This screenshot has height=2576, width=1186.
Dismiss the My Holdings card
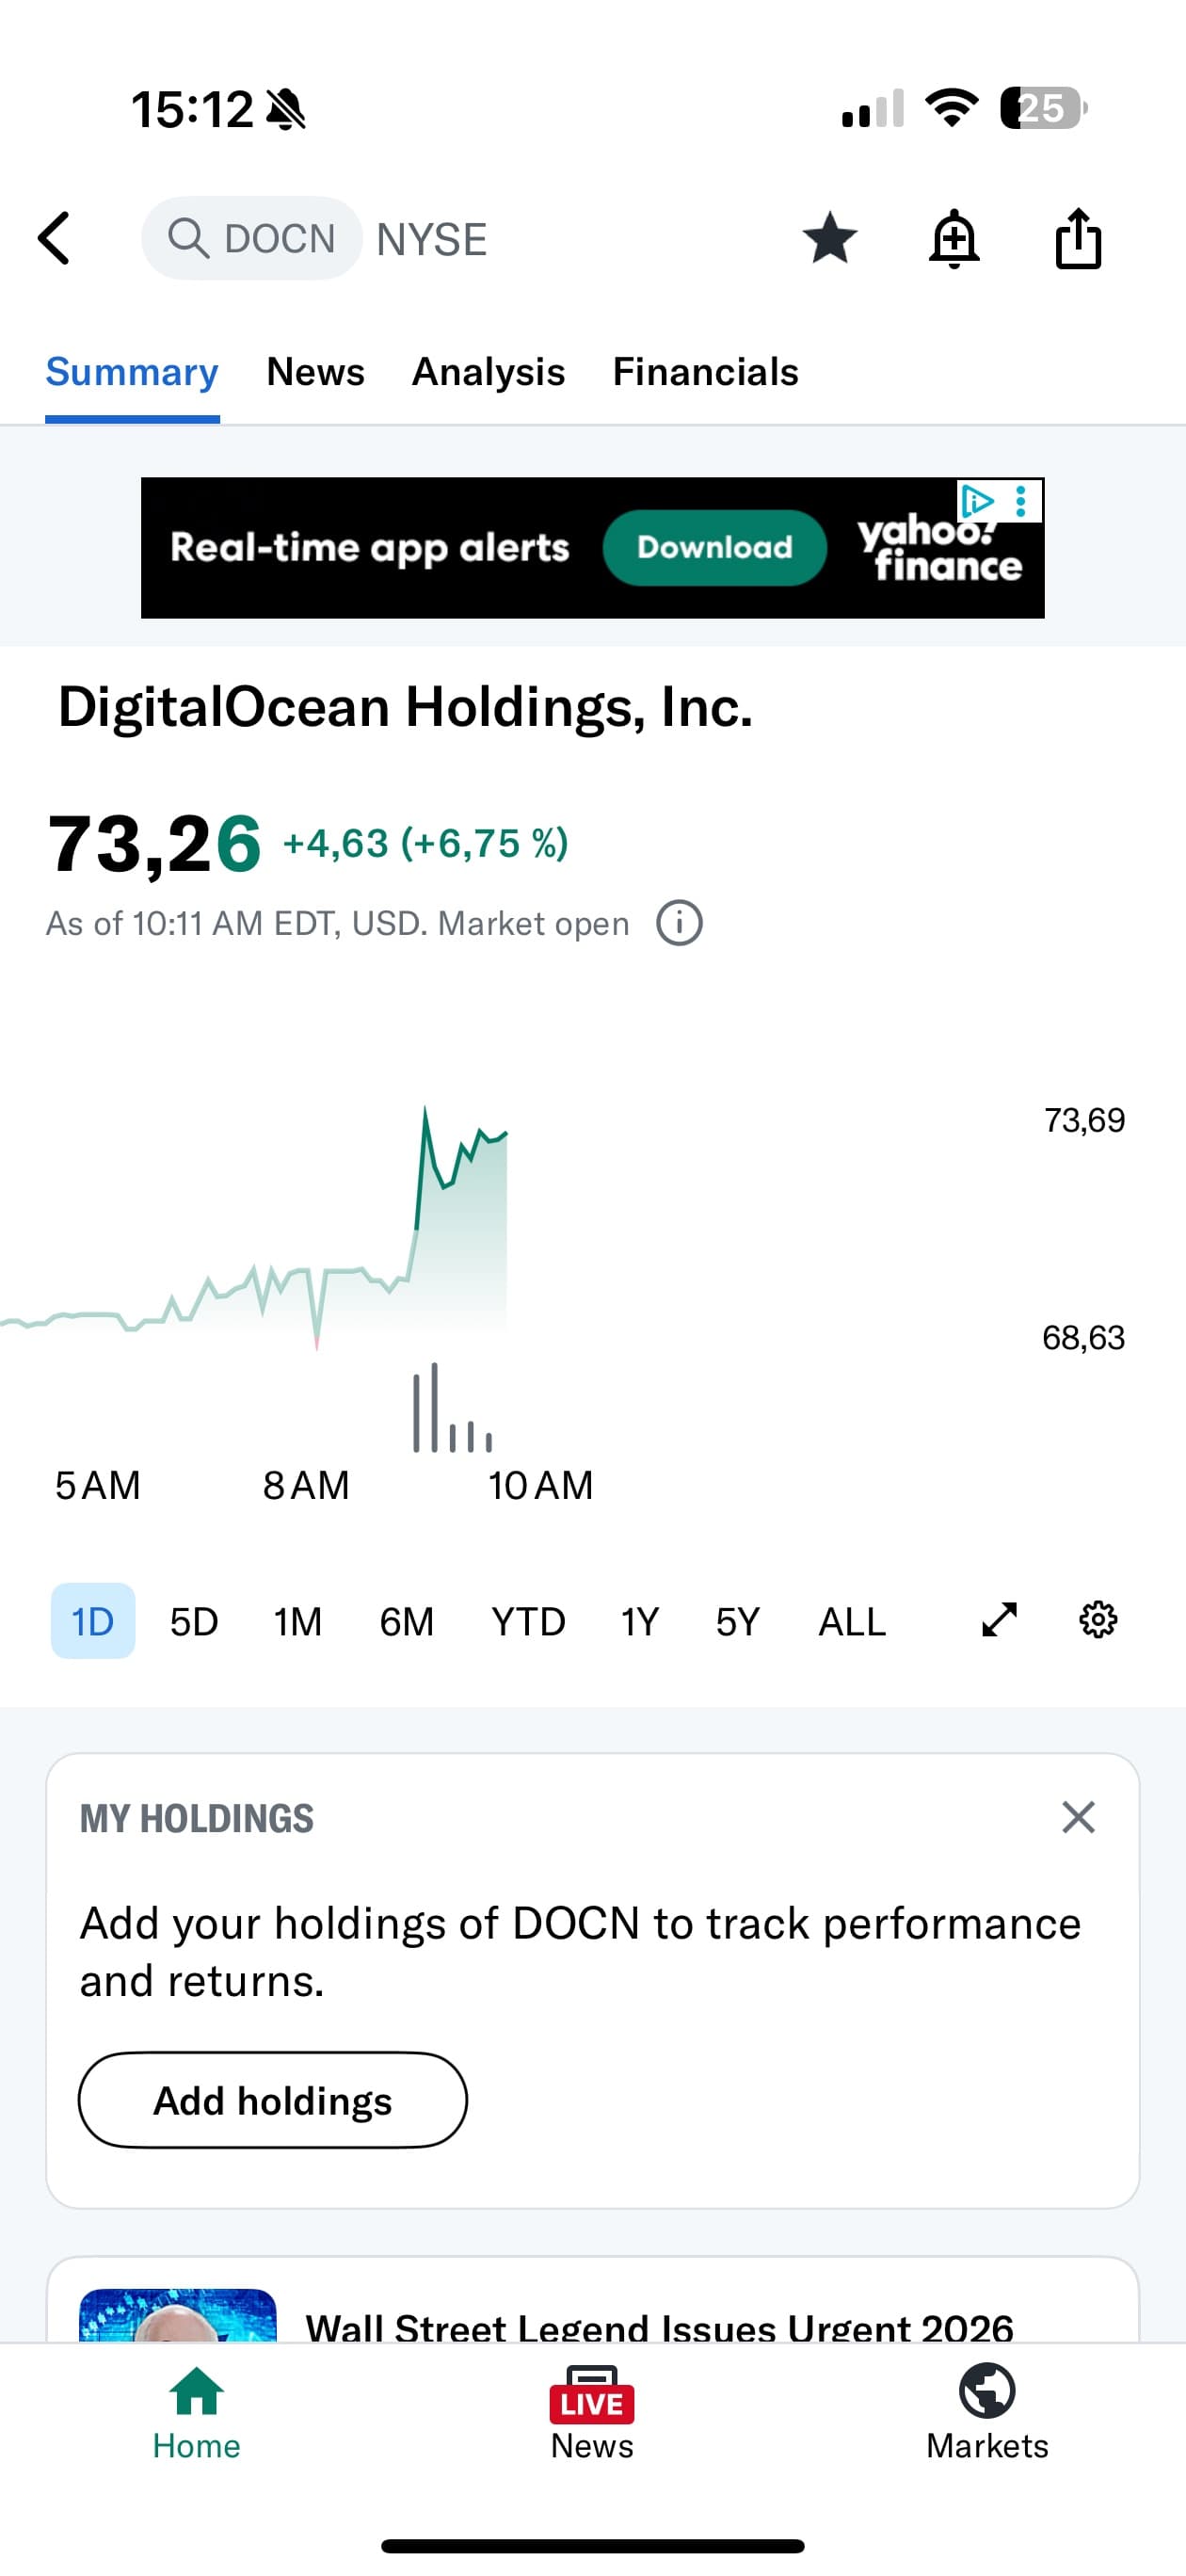(1078, 1817)
